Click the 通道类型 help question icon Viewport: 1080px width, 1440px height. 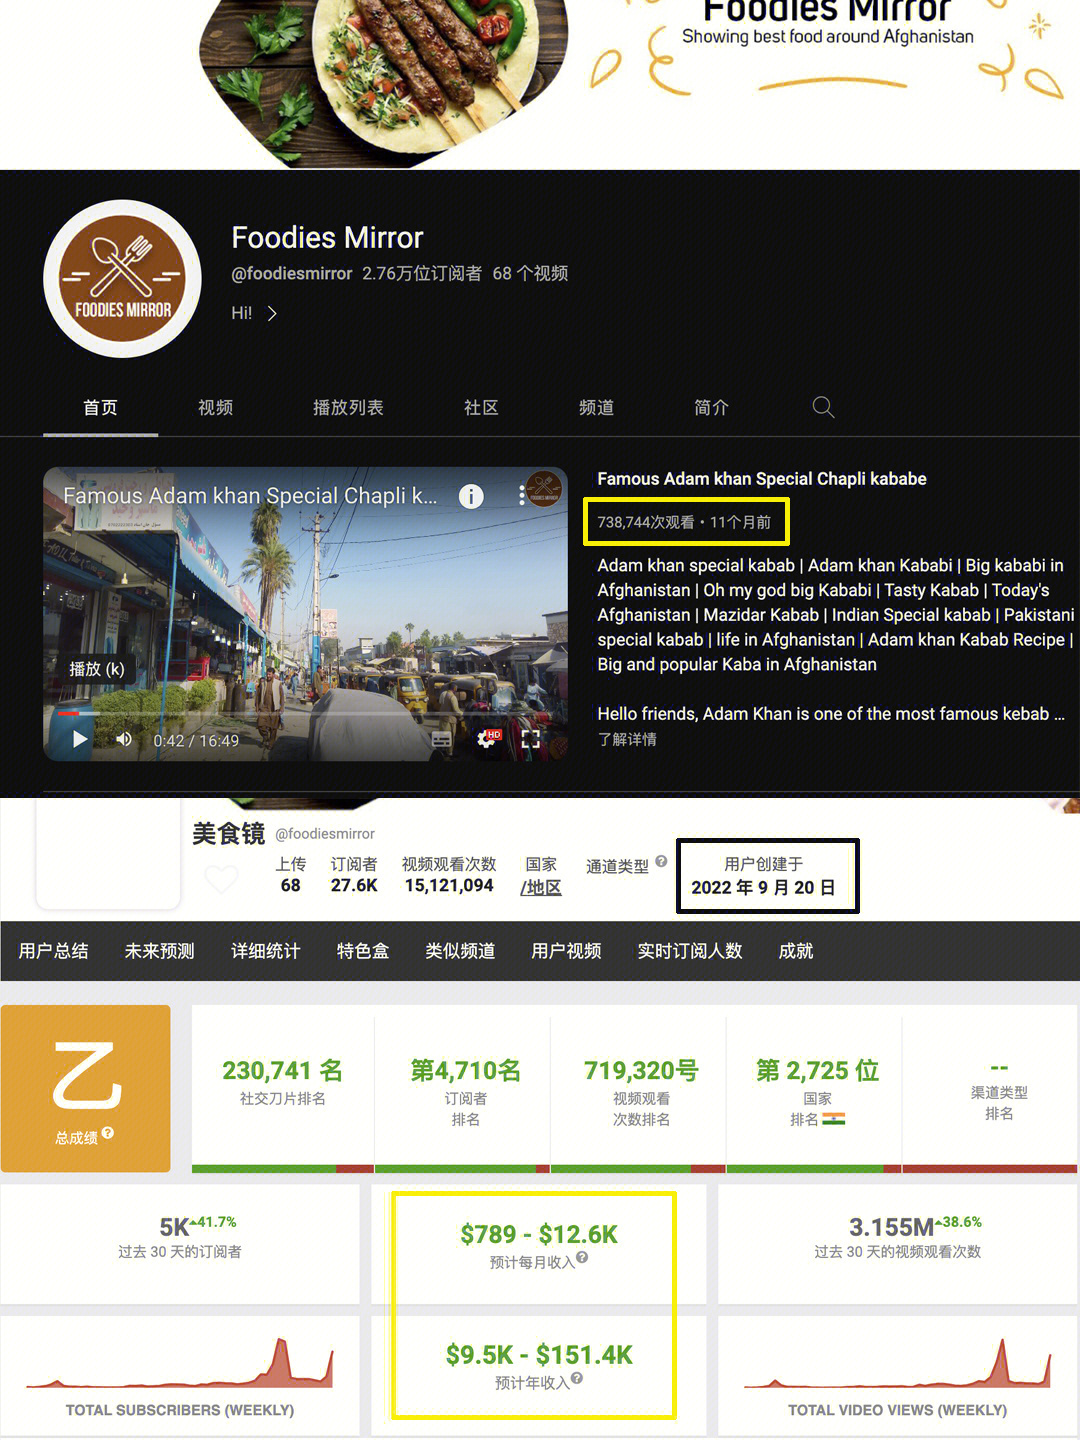(x=661, y=861)
